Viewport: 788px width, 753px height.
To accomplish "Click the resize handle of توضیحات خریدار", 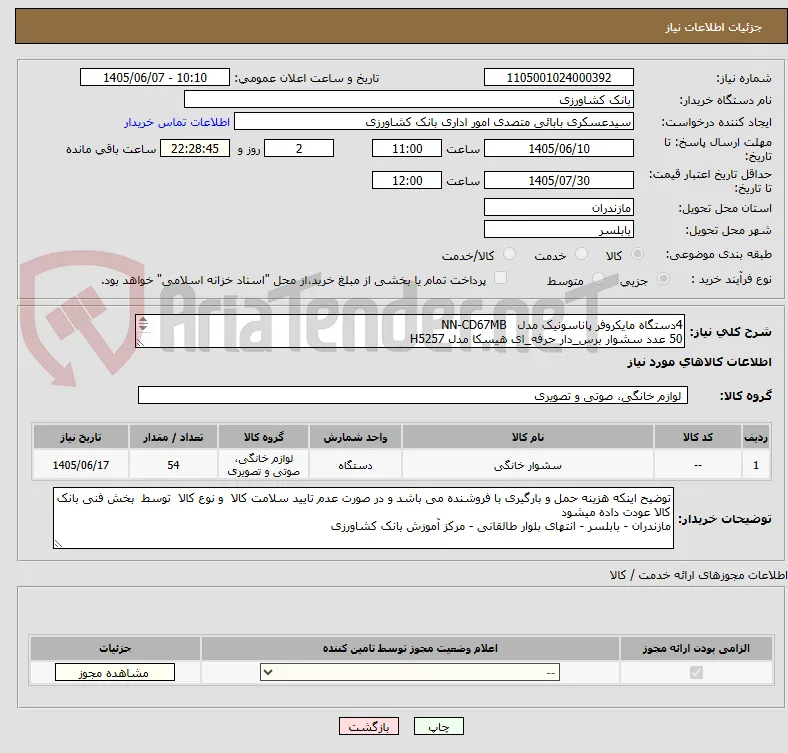I will click(58, 543).
